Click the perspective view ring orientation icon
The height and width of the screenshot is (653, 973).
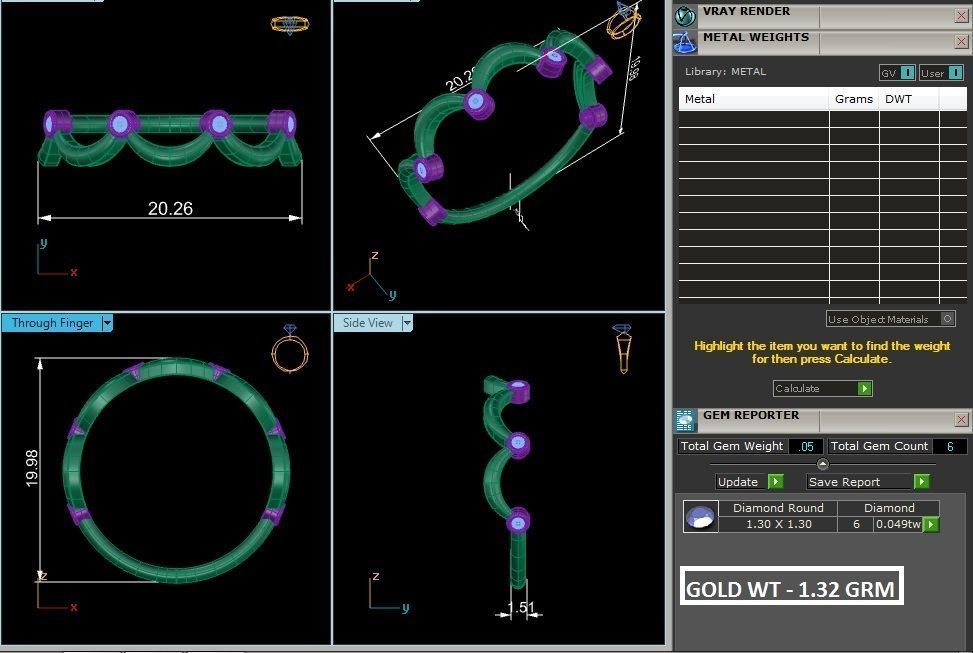[623, 21]
